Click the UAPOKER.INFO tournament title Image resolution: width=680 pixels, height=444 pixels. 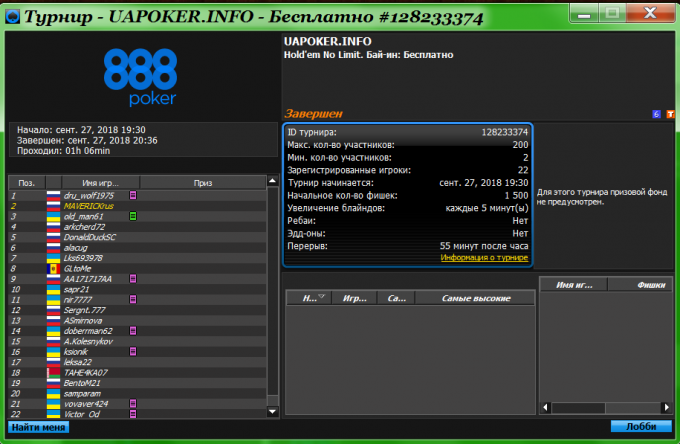327,42
